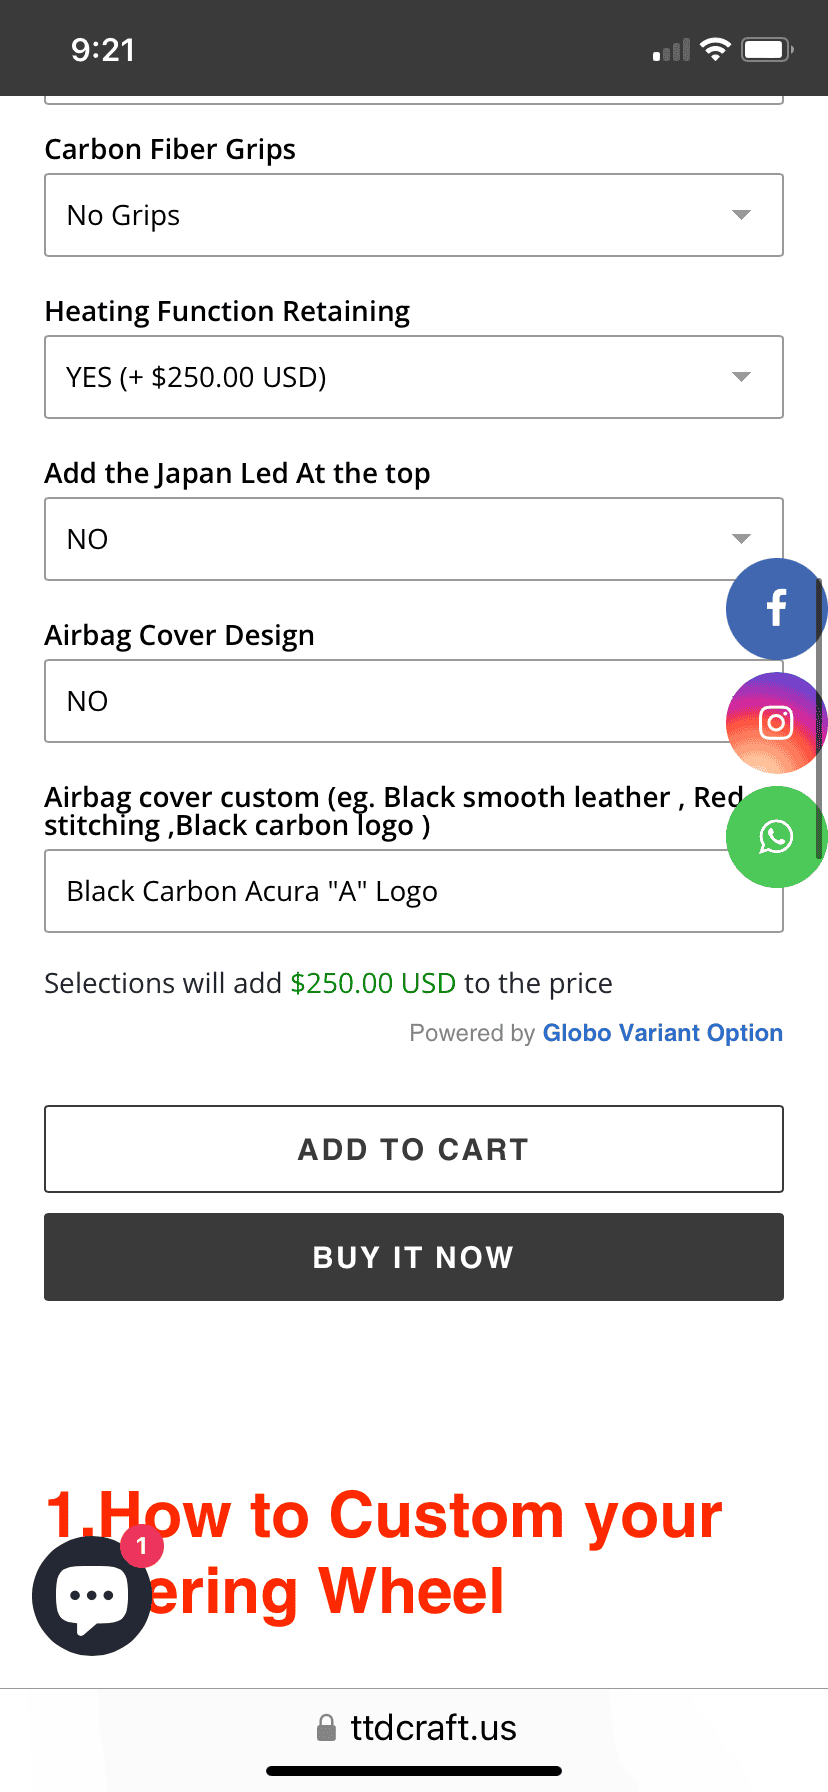Click the Add to Cart button
This screenshot has height=1792, width=828.
tap(413, 1149)
